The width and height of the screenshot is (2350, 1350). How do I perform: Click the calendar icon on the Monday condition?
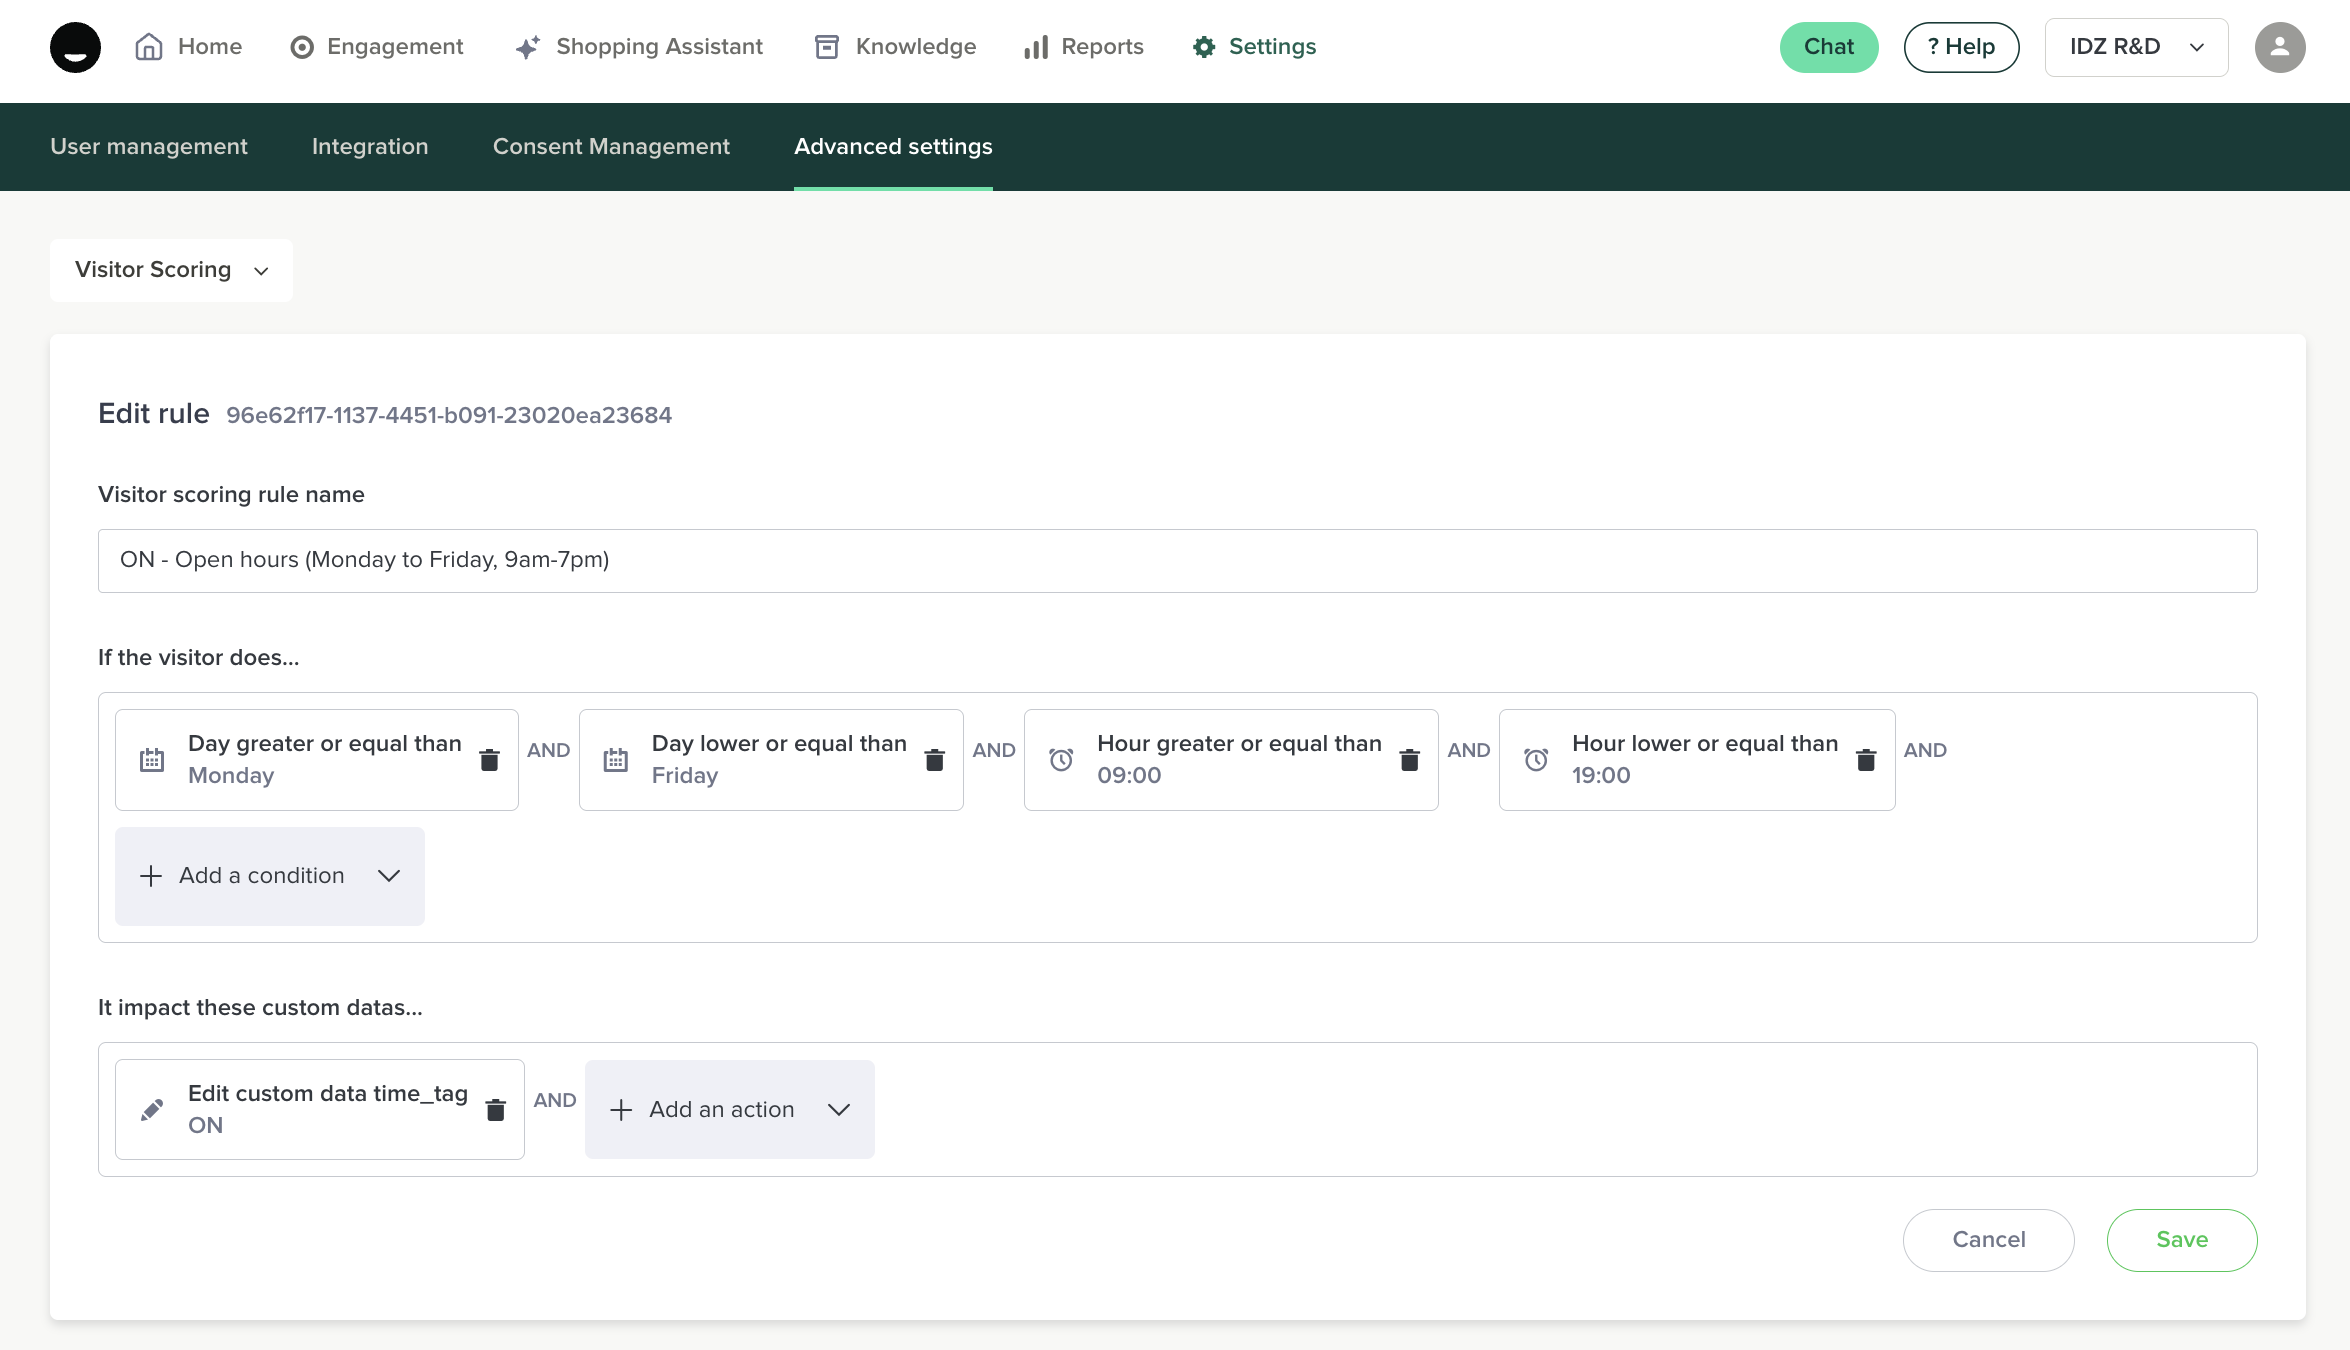152,760
